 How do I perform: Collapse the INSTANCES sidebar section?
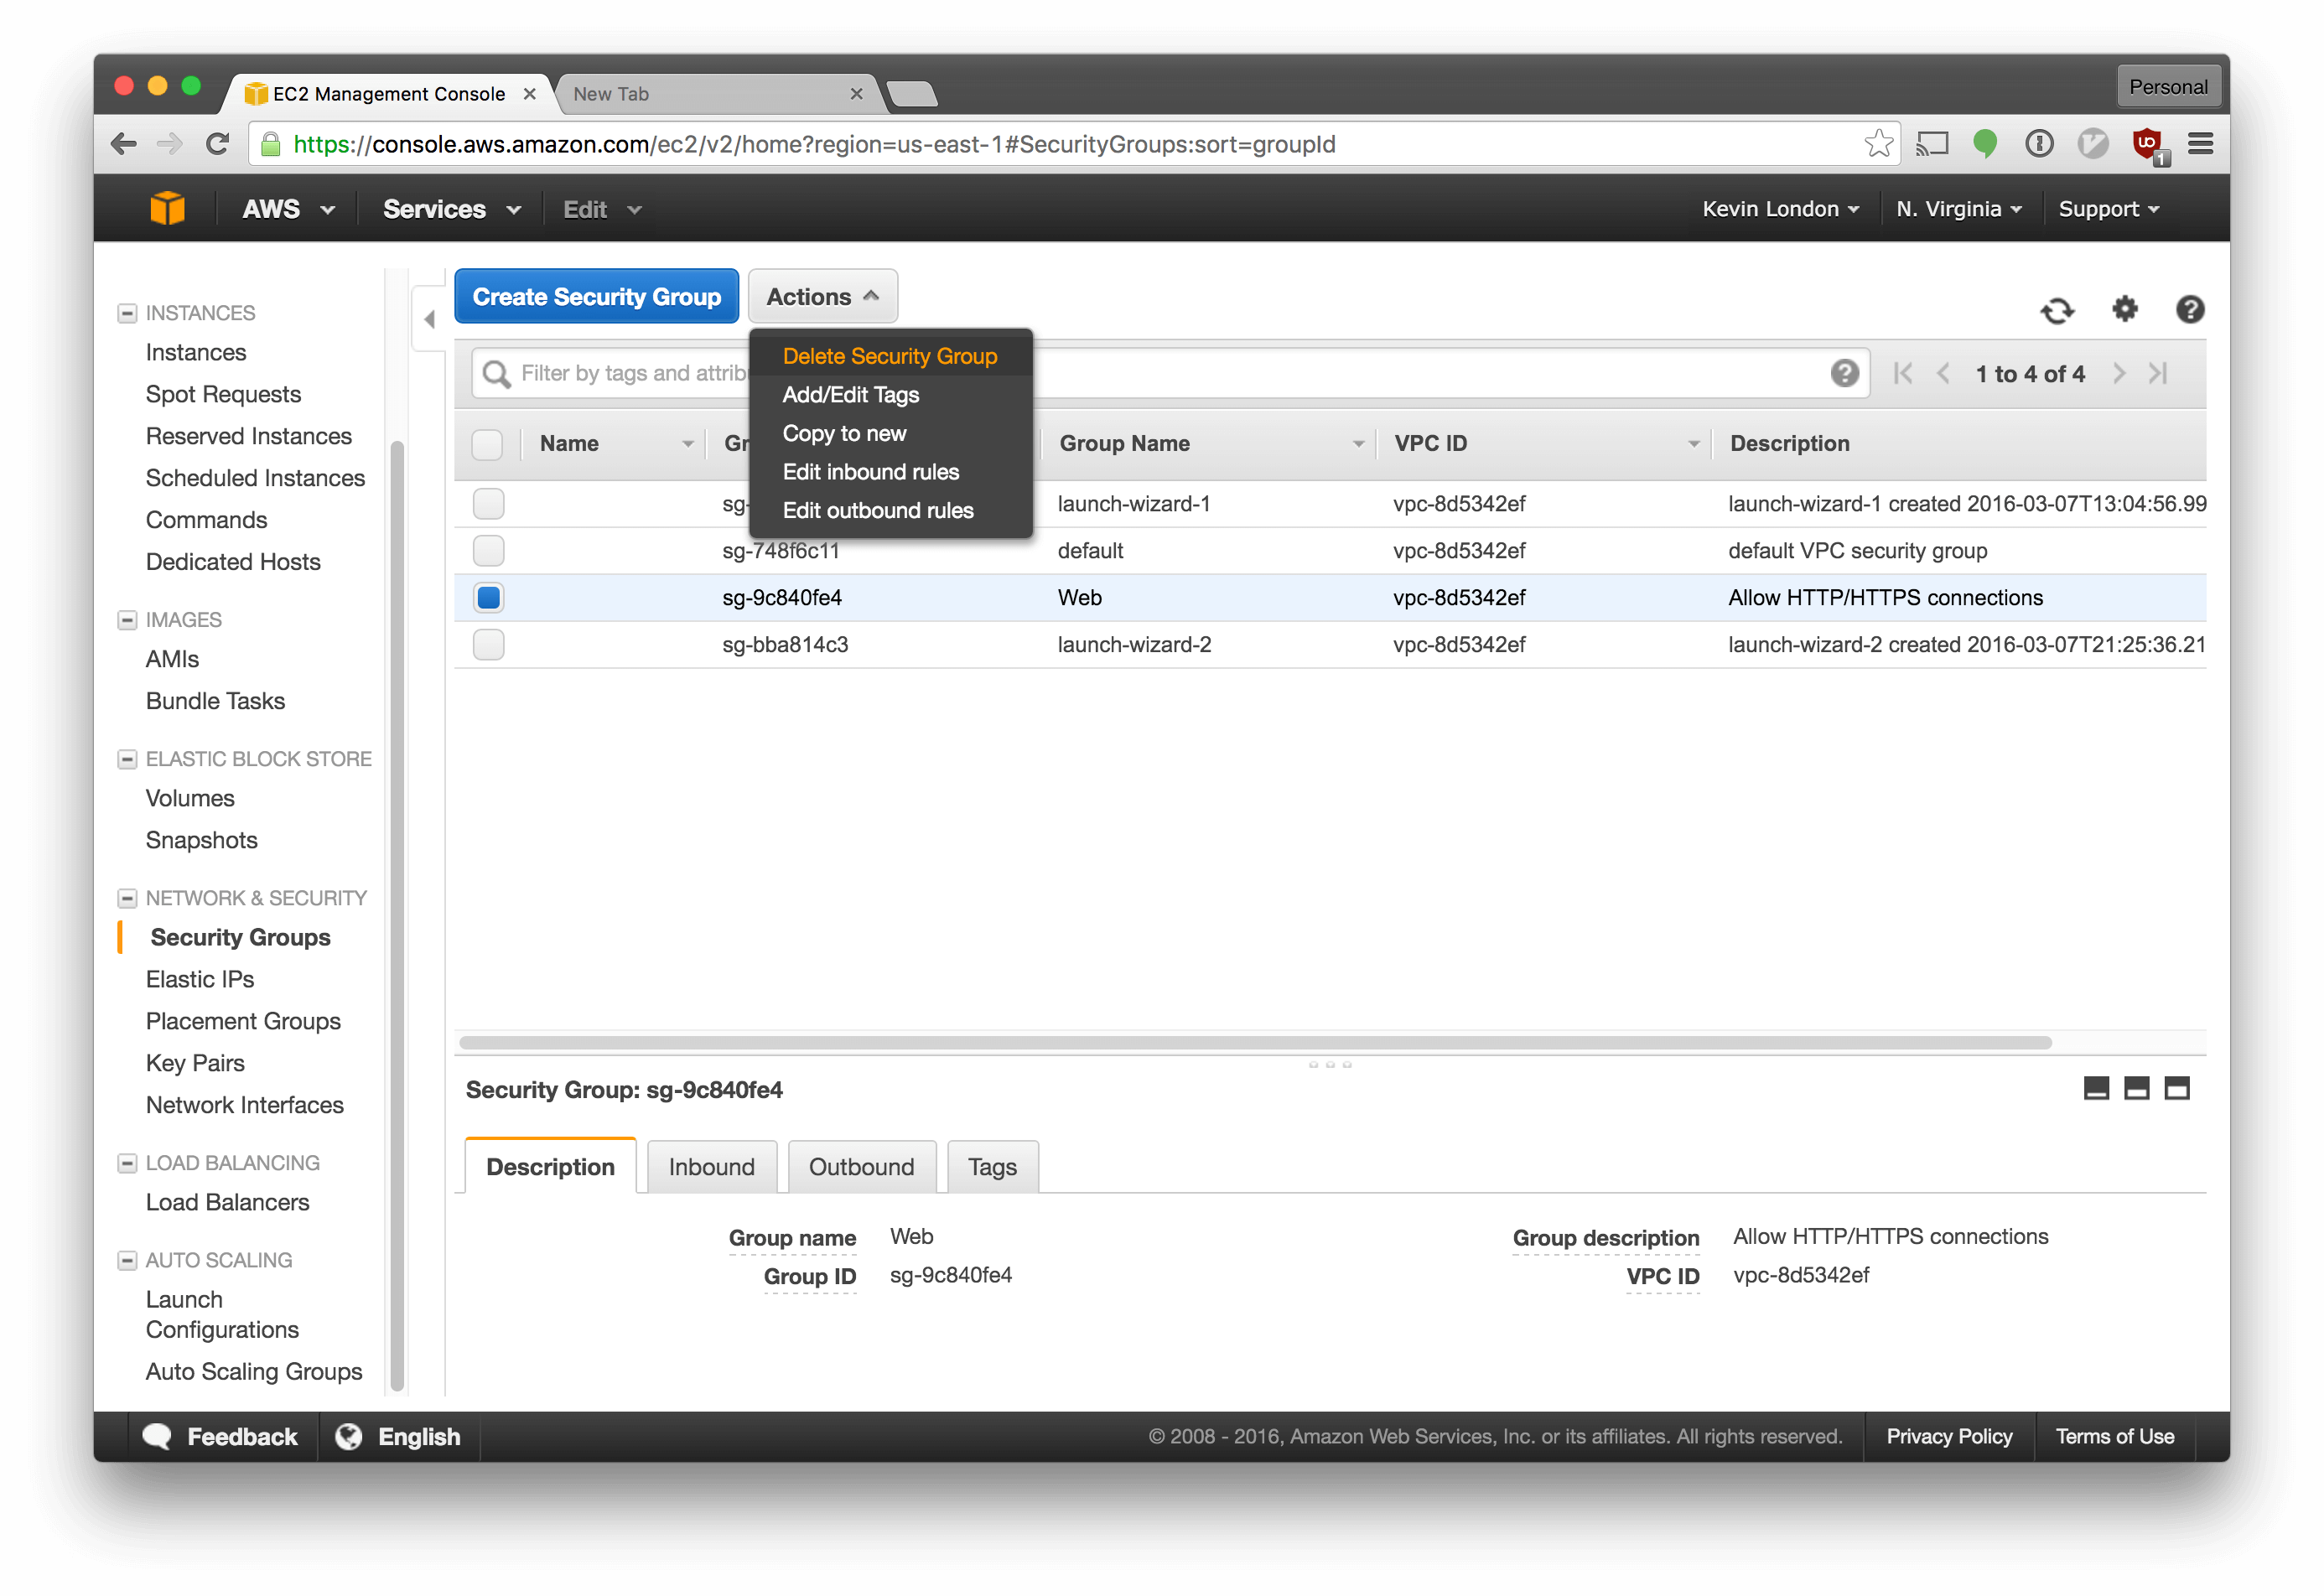tap(127, 313)
